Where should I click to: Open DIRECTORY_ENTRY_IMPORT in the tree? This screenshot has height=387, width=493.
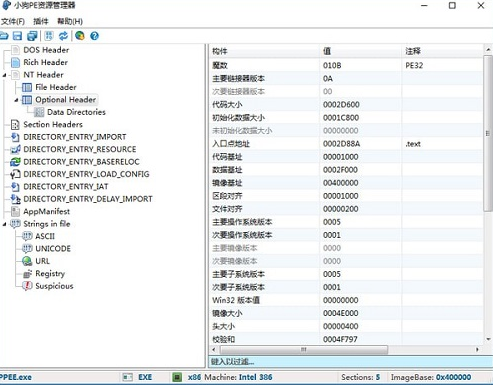[75, 137]
